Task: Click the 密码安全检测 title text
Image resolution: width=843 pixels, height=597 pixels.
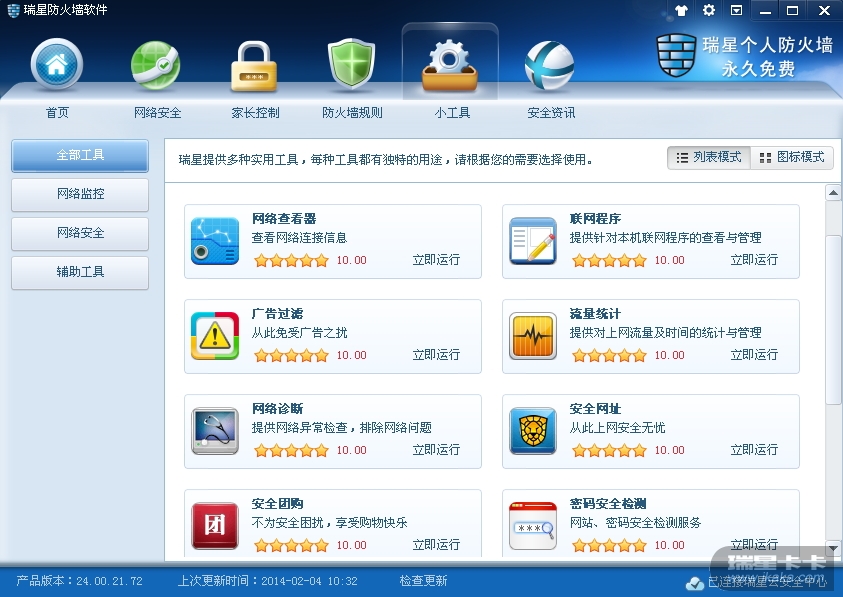Action: tap(608, 504)
